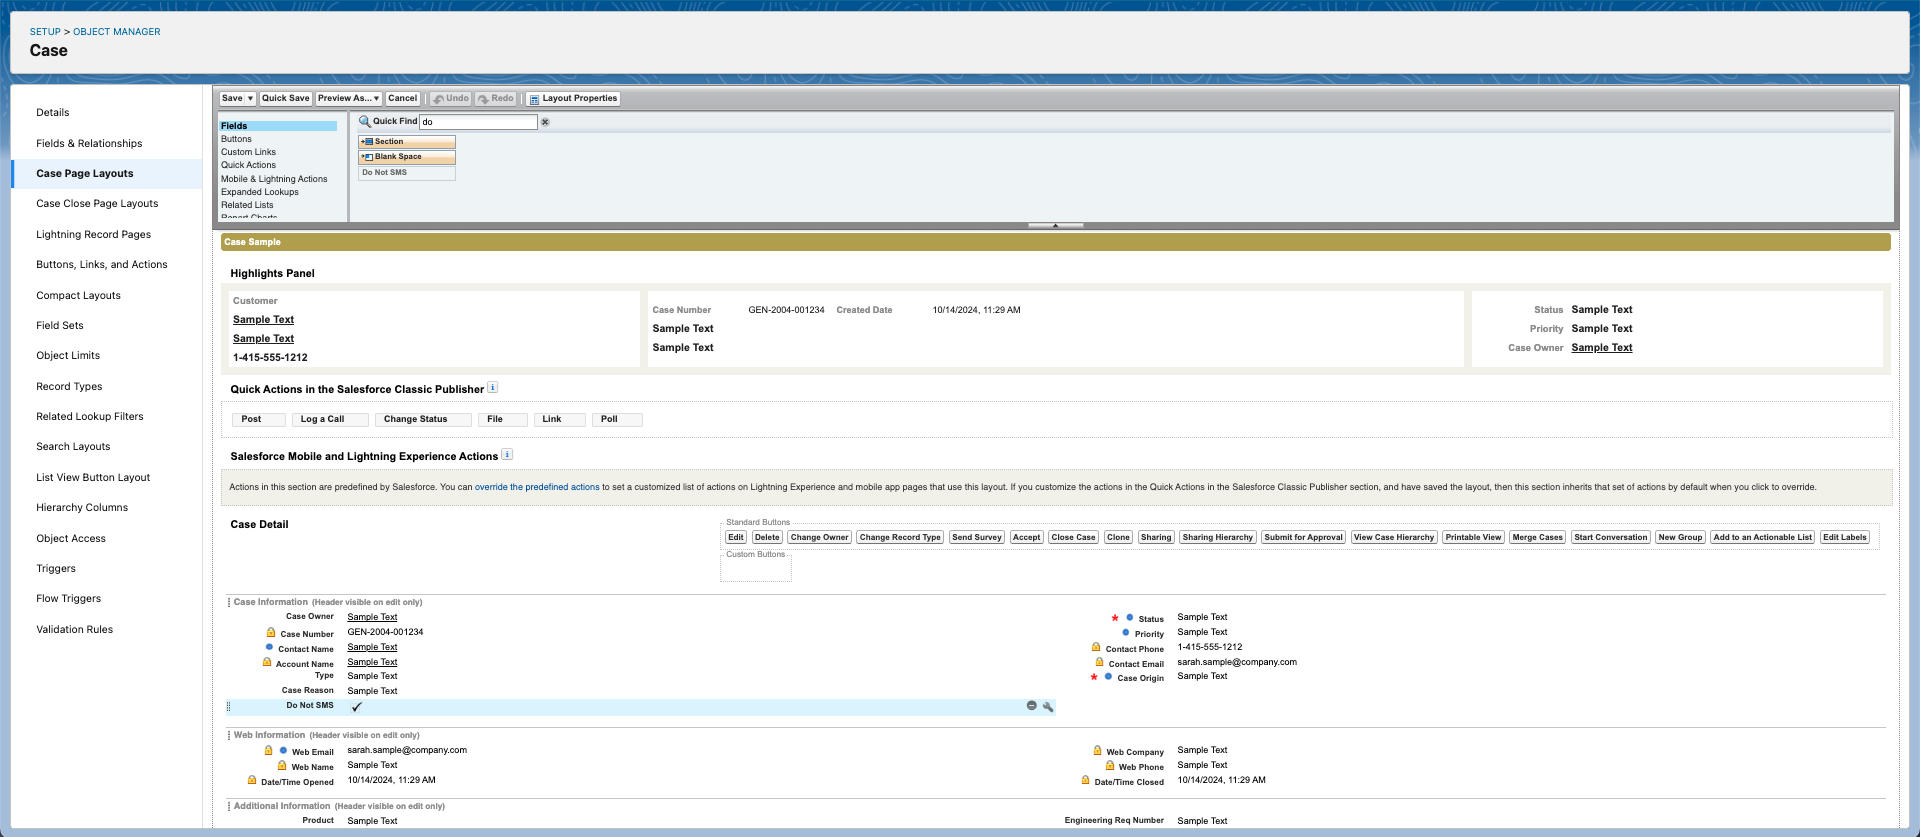This screenshot has height=837, width=1920.
Task: Open Validation Rules in sidebar
Action: (75, 629)
